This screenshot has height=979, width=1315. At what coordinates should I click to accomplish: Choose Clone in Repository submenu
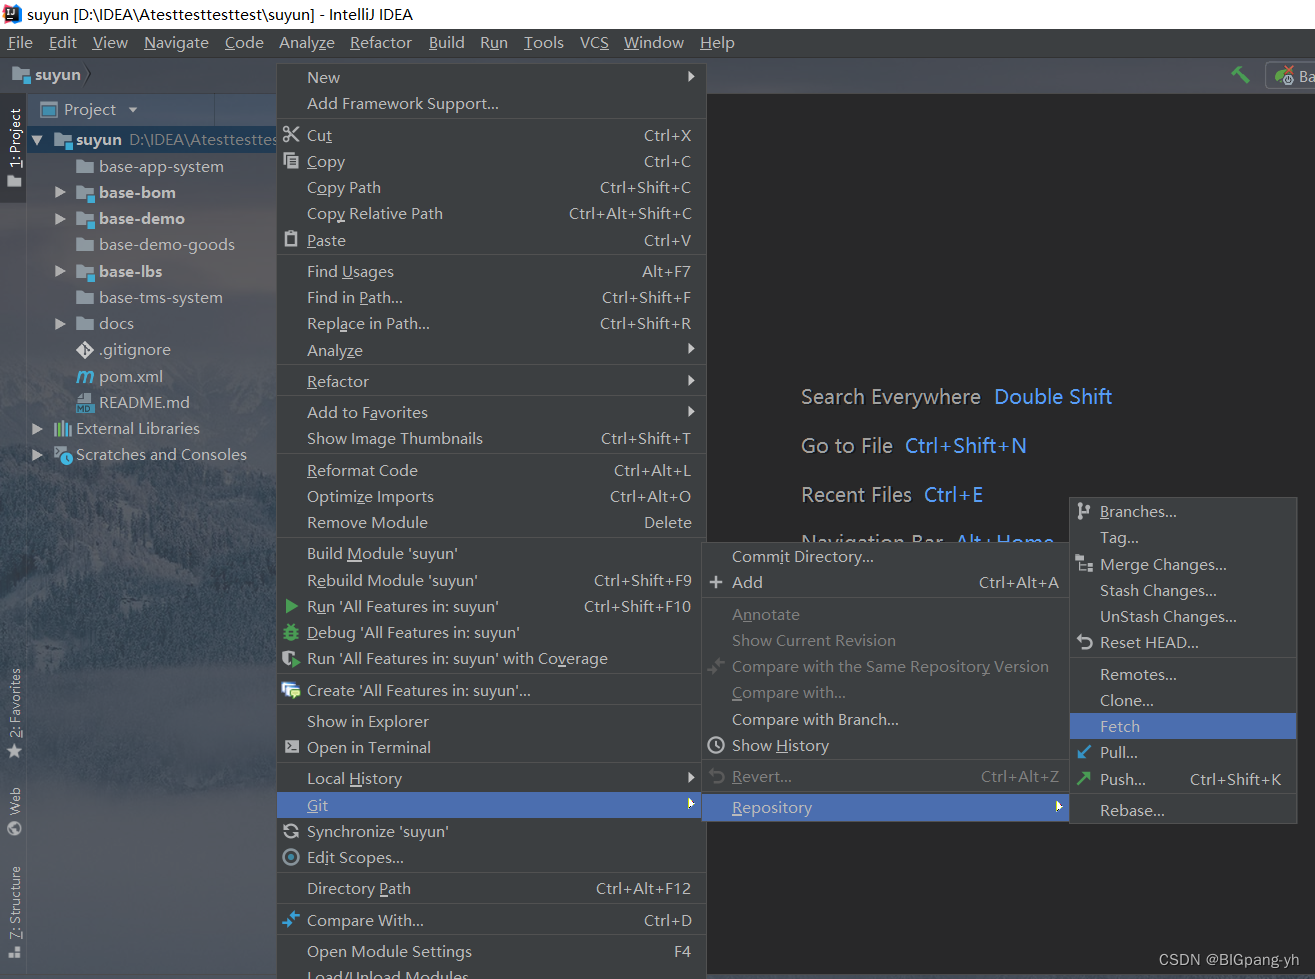click(x=1183, y=700)
